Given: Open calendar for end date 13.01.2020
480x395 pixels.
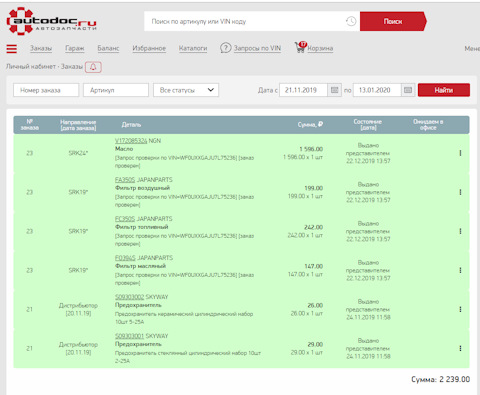Looking at the screenshot, I should pyautogui.click(x=408, y=90).
